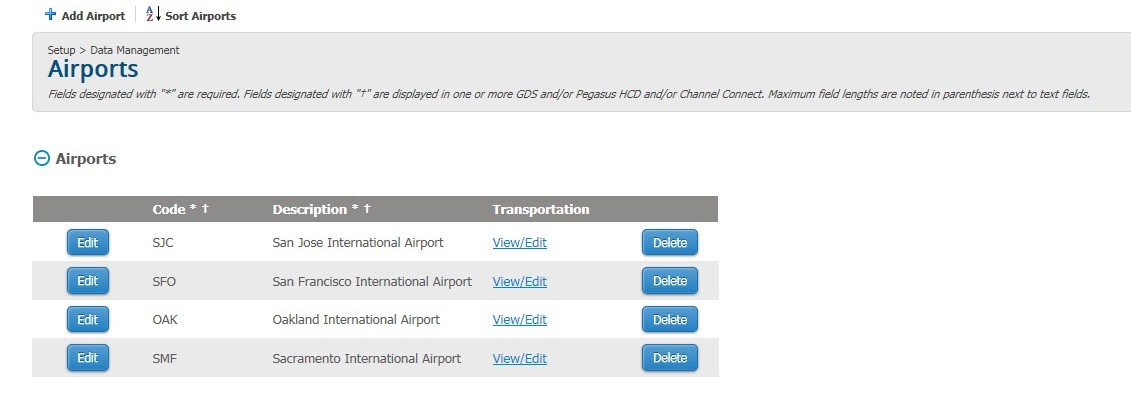
Task: Click the A-Z Sort Airports icon
Action: point(154,14)
